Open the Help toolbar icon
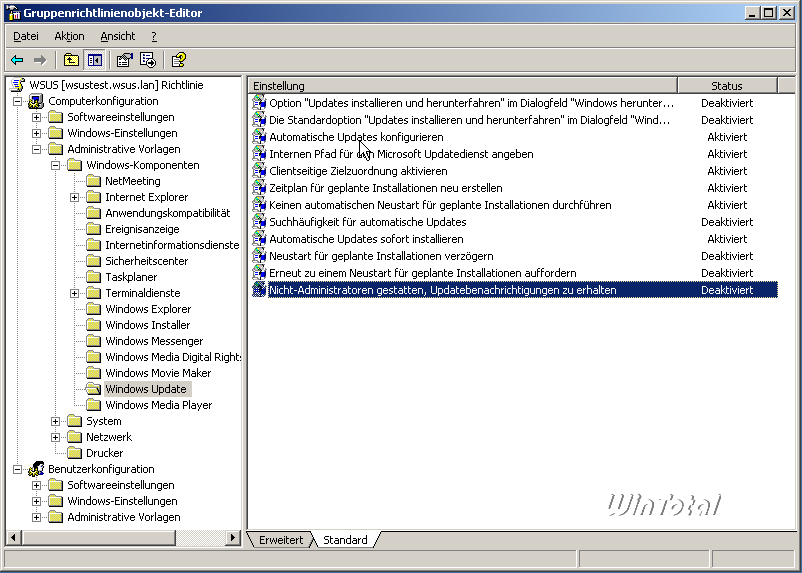 [x=179, y=60]
